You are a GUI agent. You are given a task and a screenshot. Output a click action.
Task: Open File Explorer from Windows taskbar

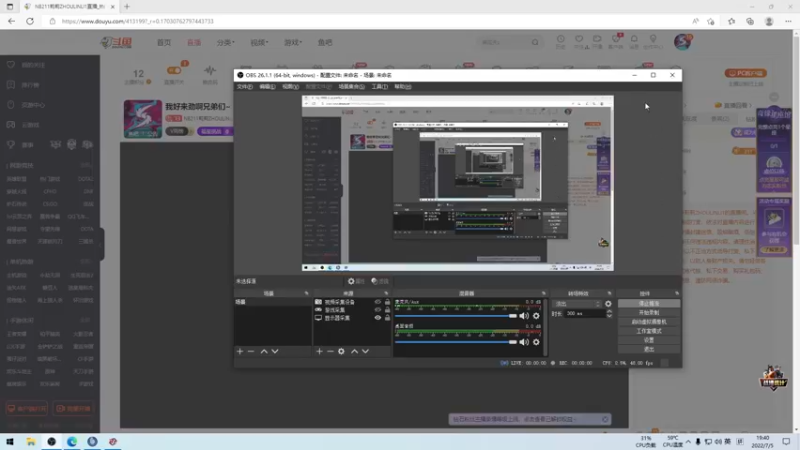pyautogui.click(x=31, y=442)
